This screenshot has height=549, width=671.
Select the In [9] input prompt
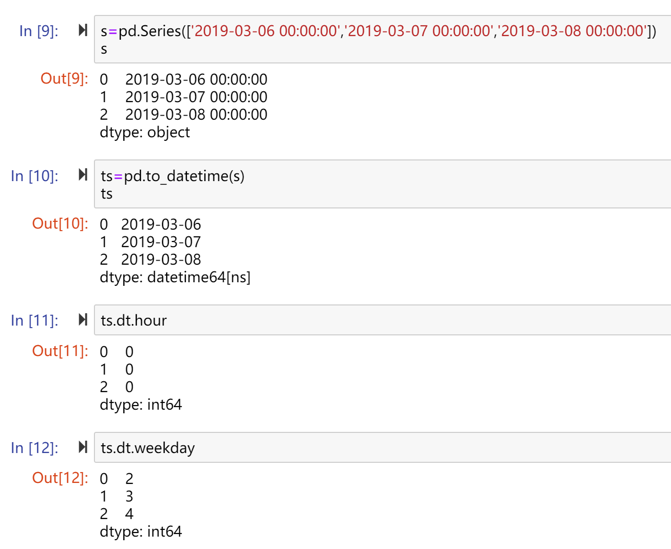pyautogui.click(x=38, y=31)
